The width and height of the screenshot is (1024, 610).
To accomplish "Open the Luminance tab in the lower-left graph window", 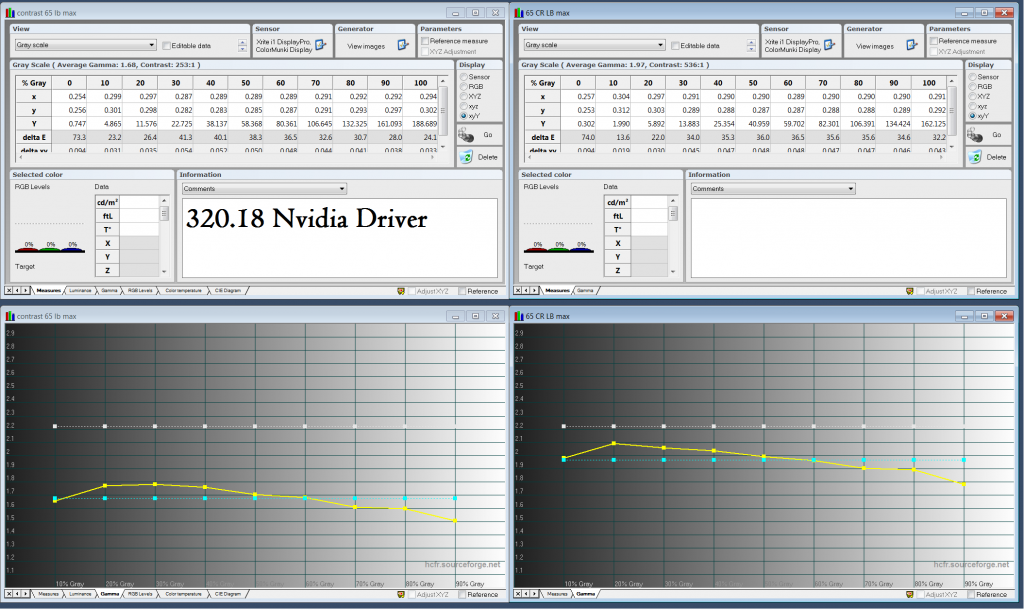I will click(80, 594).
